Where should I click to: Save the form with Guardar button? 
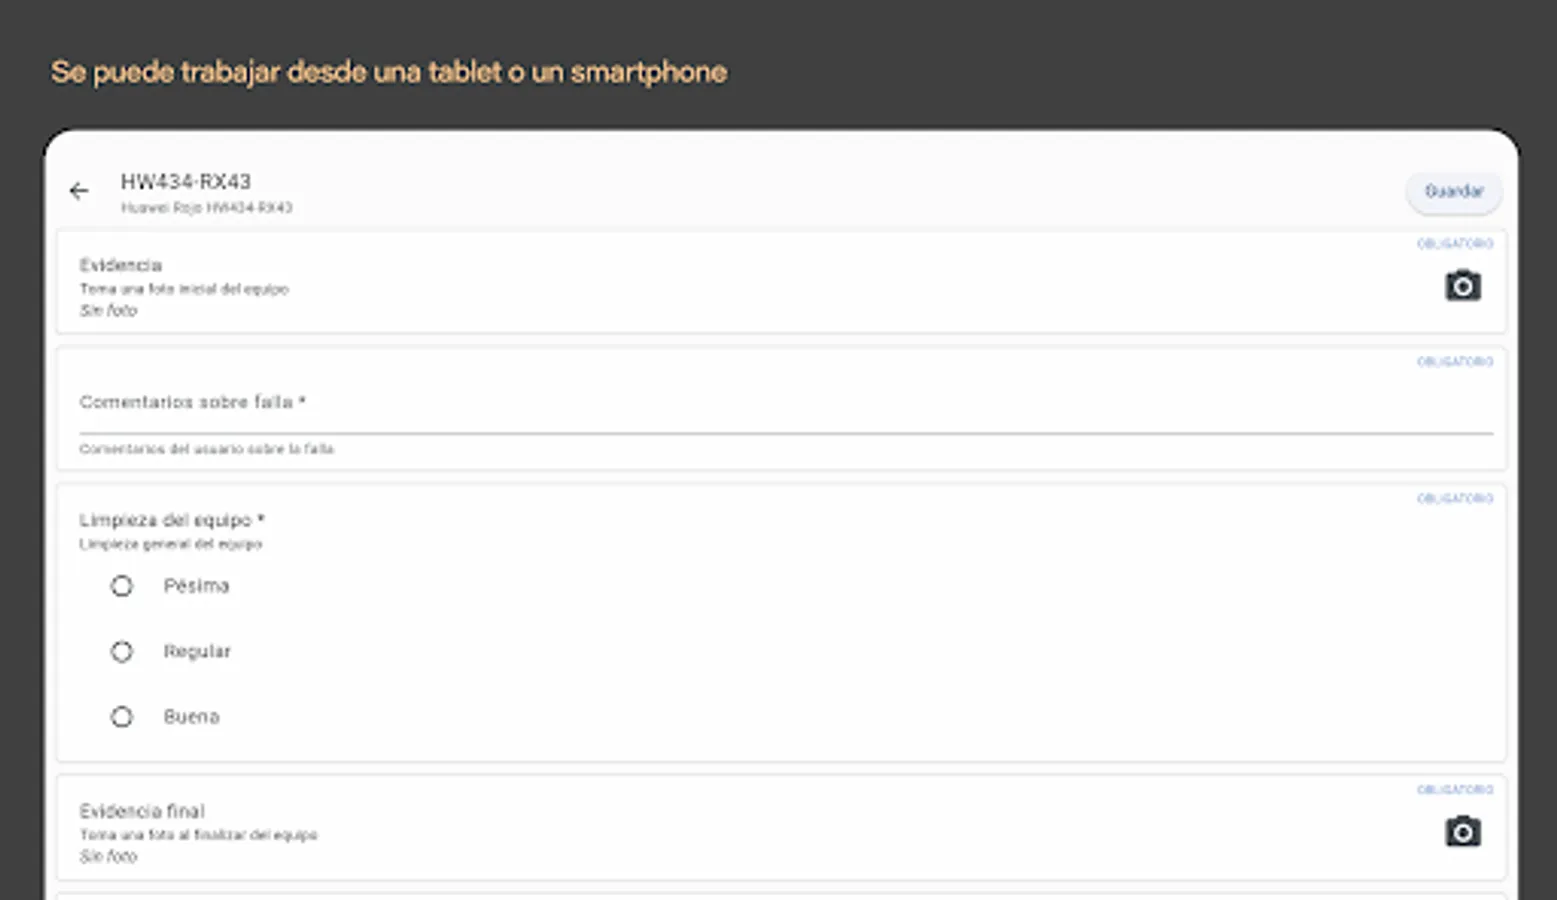tap(1454, 192)
